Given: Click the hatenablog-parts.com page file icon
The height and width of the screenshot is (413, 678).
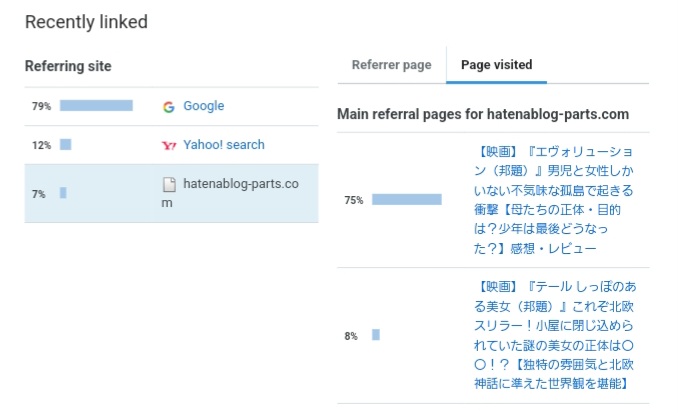Looking at the screenshot, I should pos(169,184).
